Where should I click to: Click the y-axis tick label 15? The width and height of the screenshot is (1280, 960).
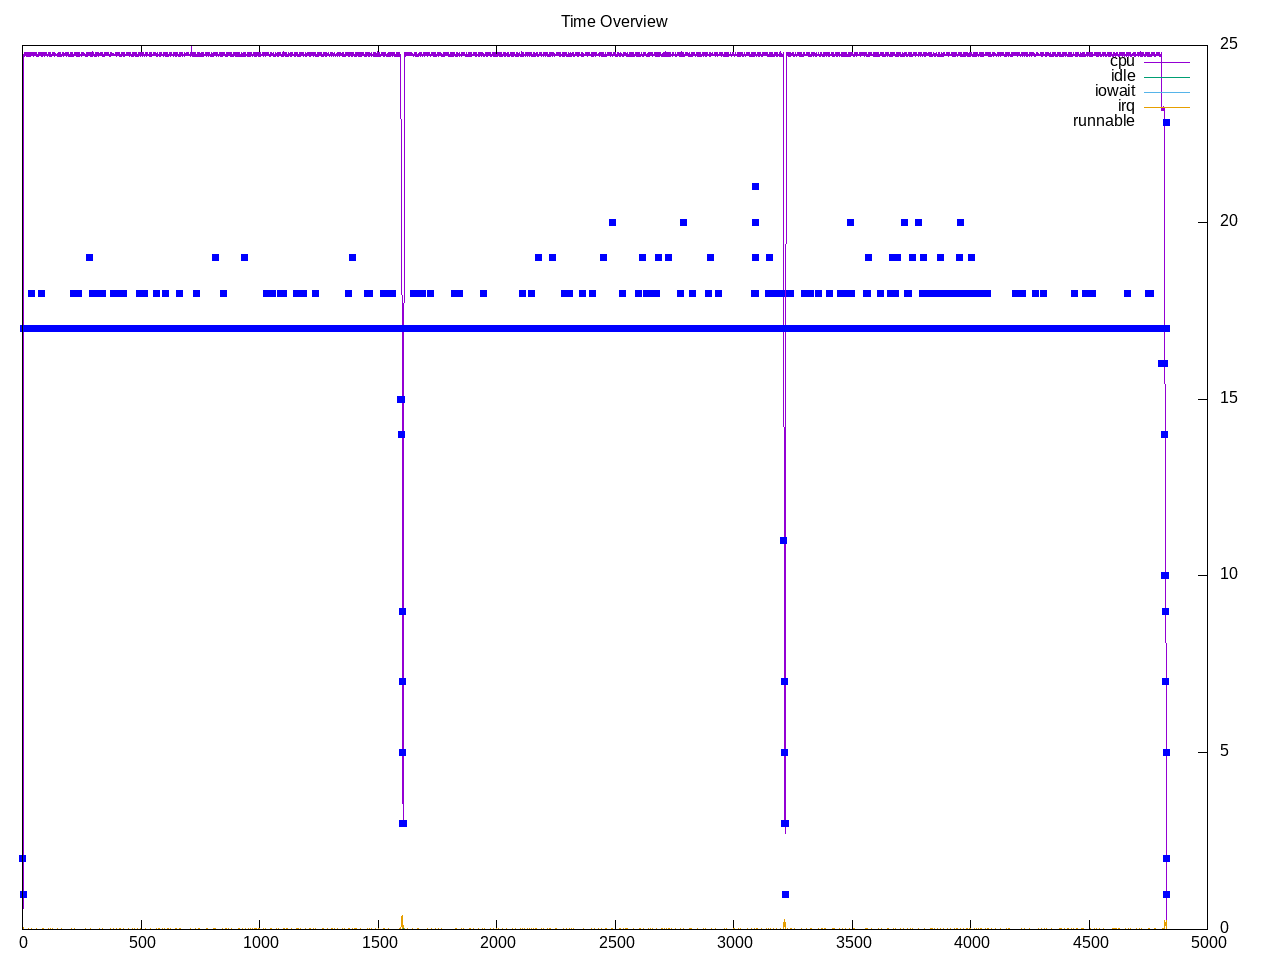coord(1229,398)
